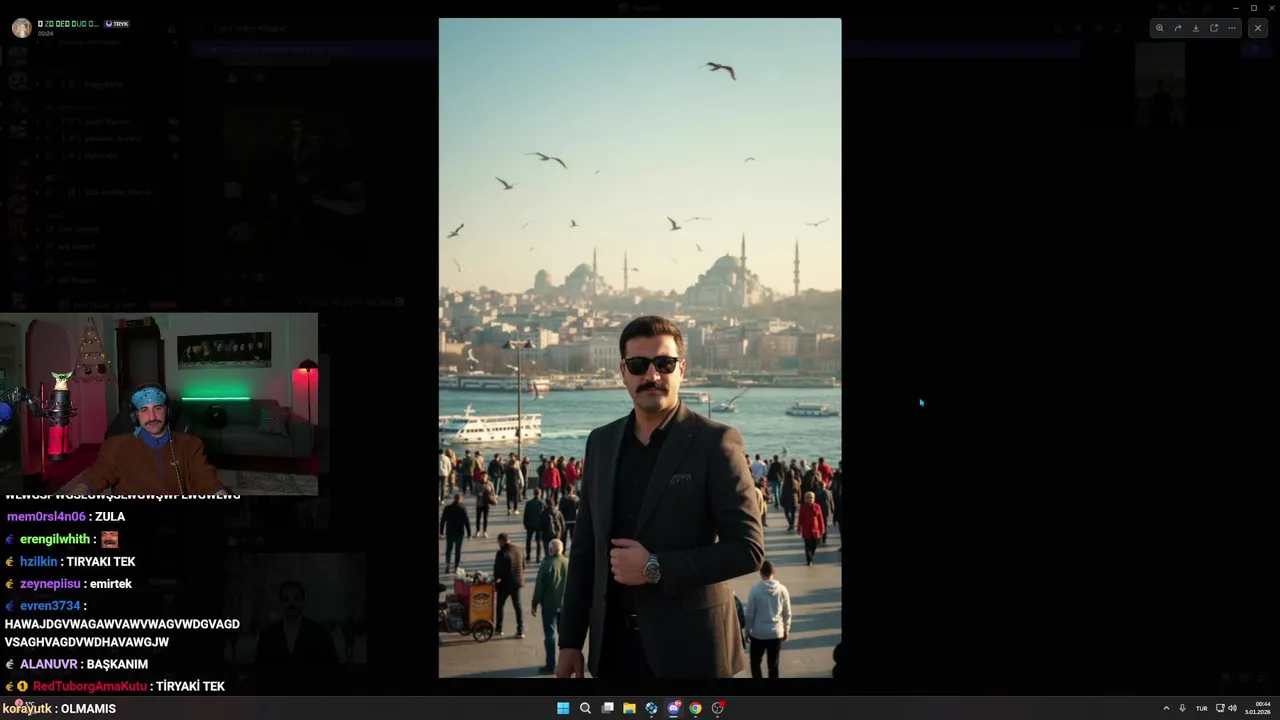Click the enlarged Istanbul portrait image
Screen dimensions: 1280x720
point(640,348)
